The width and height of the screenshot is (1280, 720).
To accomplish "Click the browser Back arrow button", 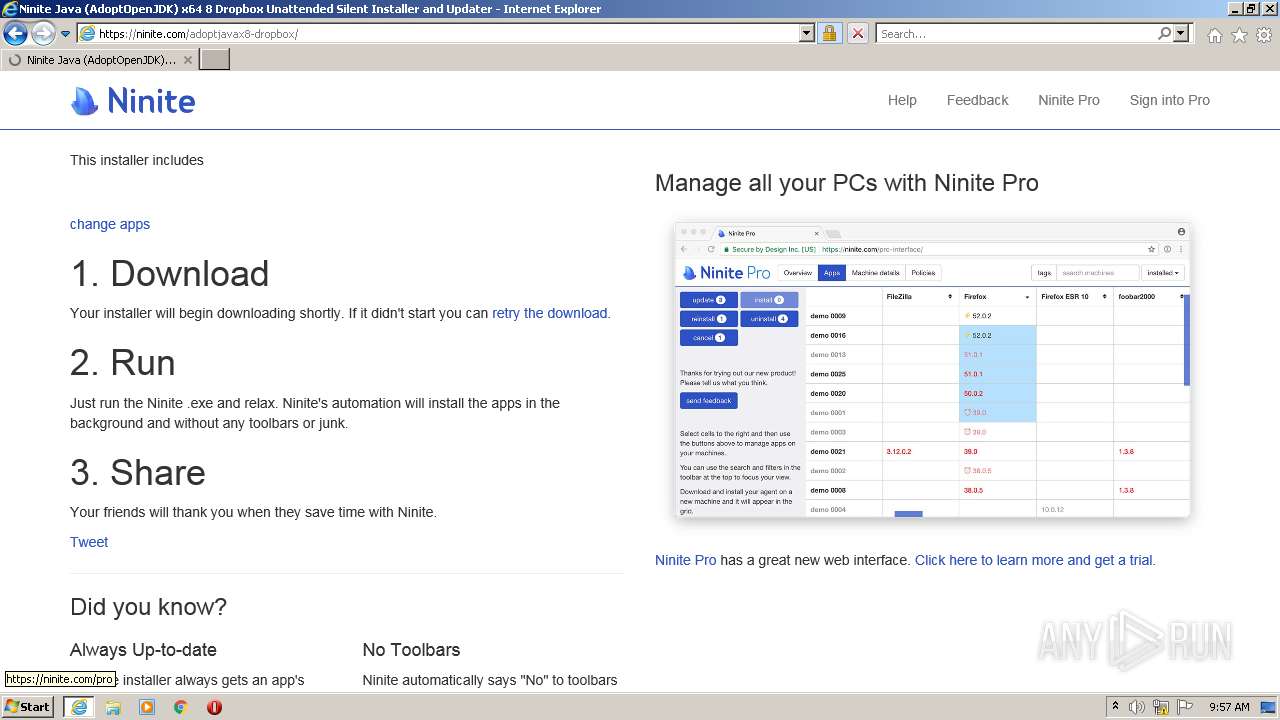I will tap(15, 33).
